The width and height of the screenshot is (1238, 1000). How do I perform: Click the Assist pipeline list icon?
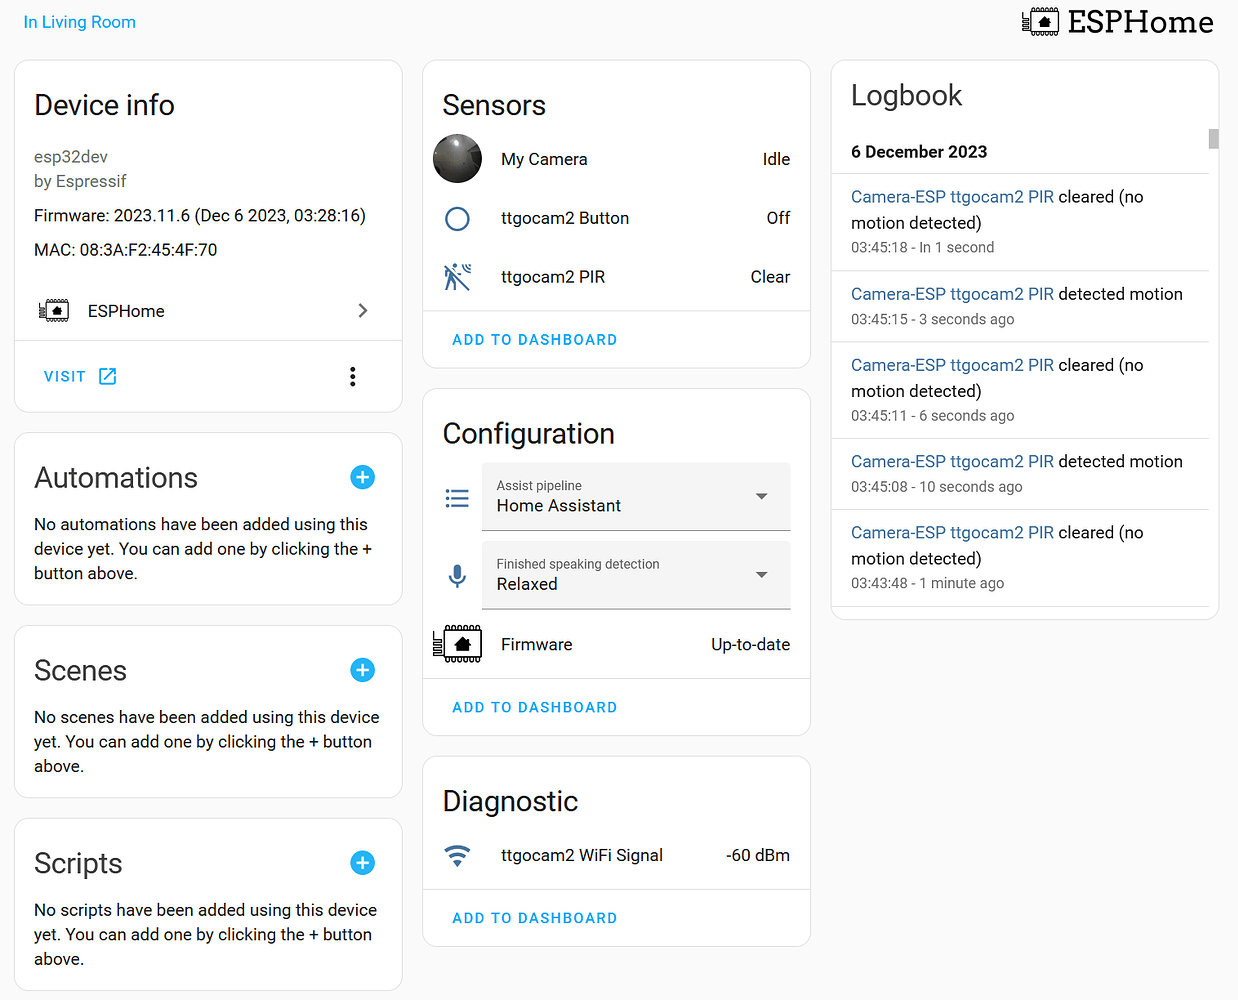coord(457,497)
